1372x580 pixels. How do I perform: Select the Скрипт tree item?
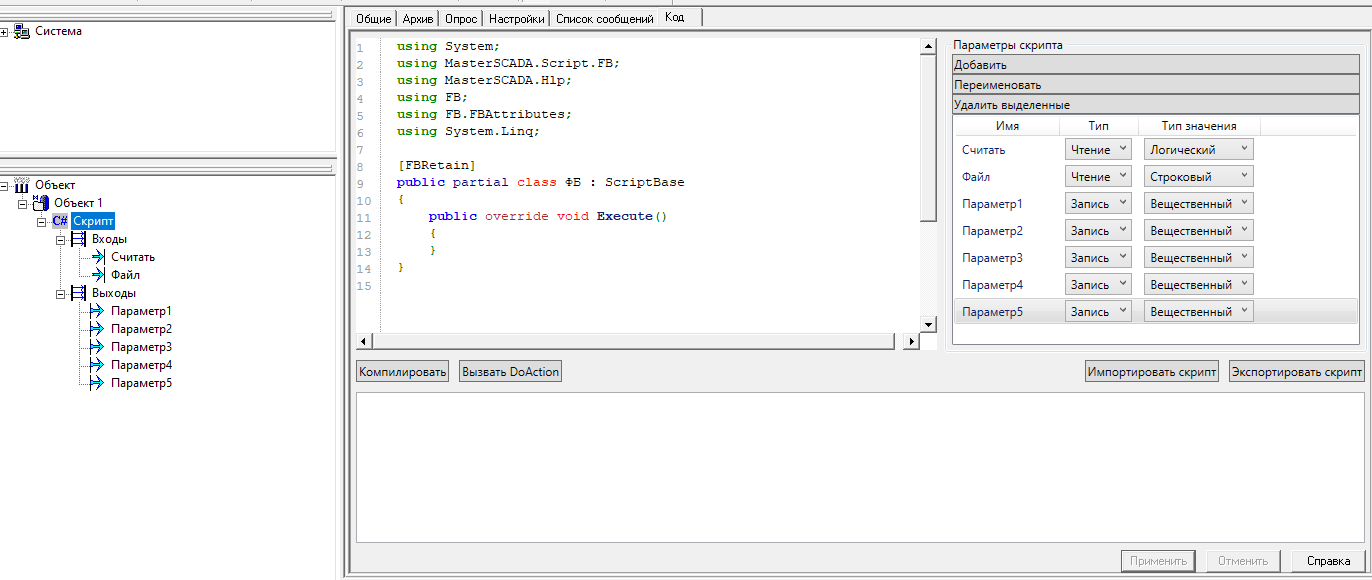(94, 221)
